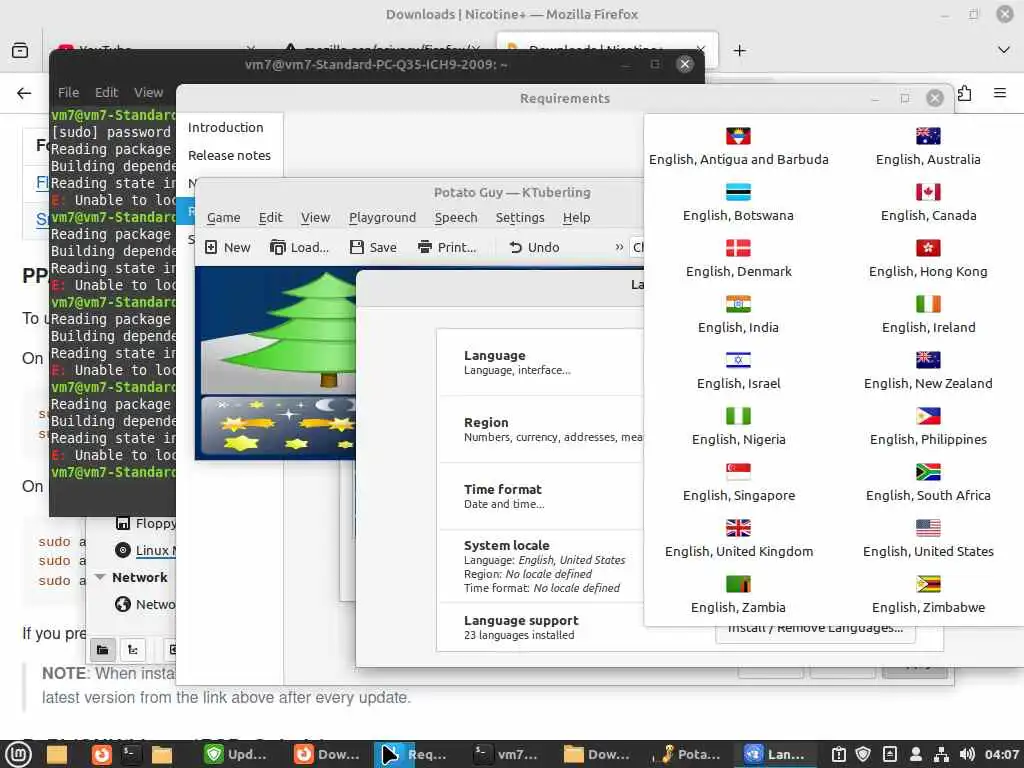This screenshot has width=1024, height=768.
Task: Choose the English, United States flag
Action: pyautogui.click(x=928, y=528)
